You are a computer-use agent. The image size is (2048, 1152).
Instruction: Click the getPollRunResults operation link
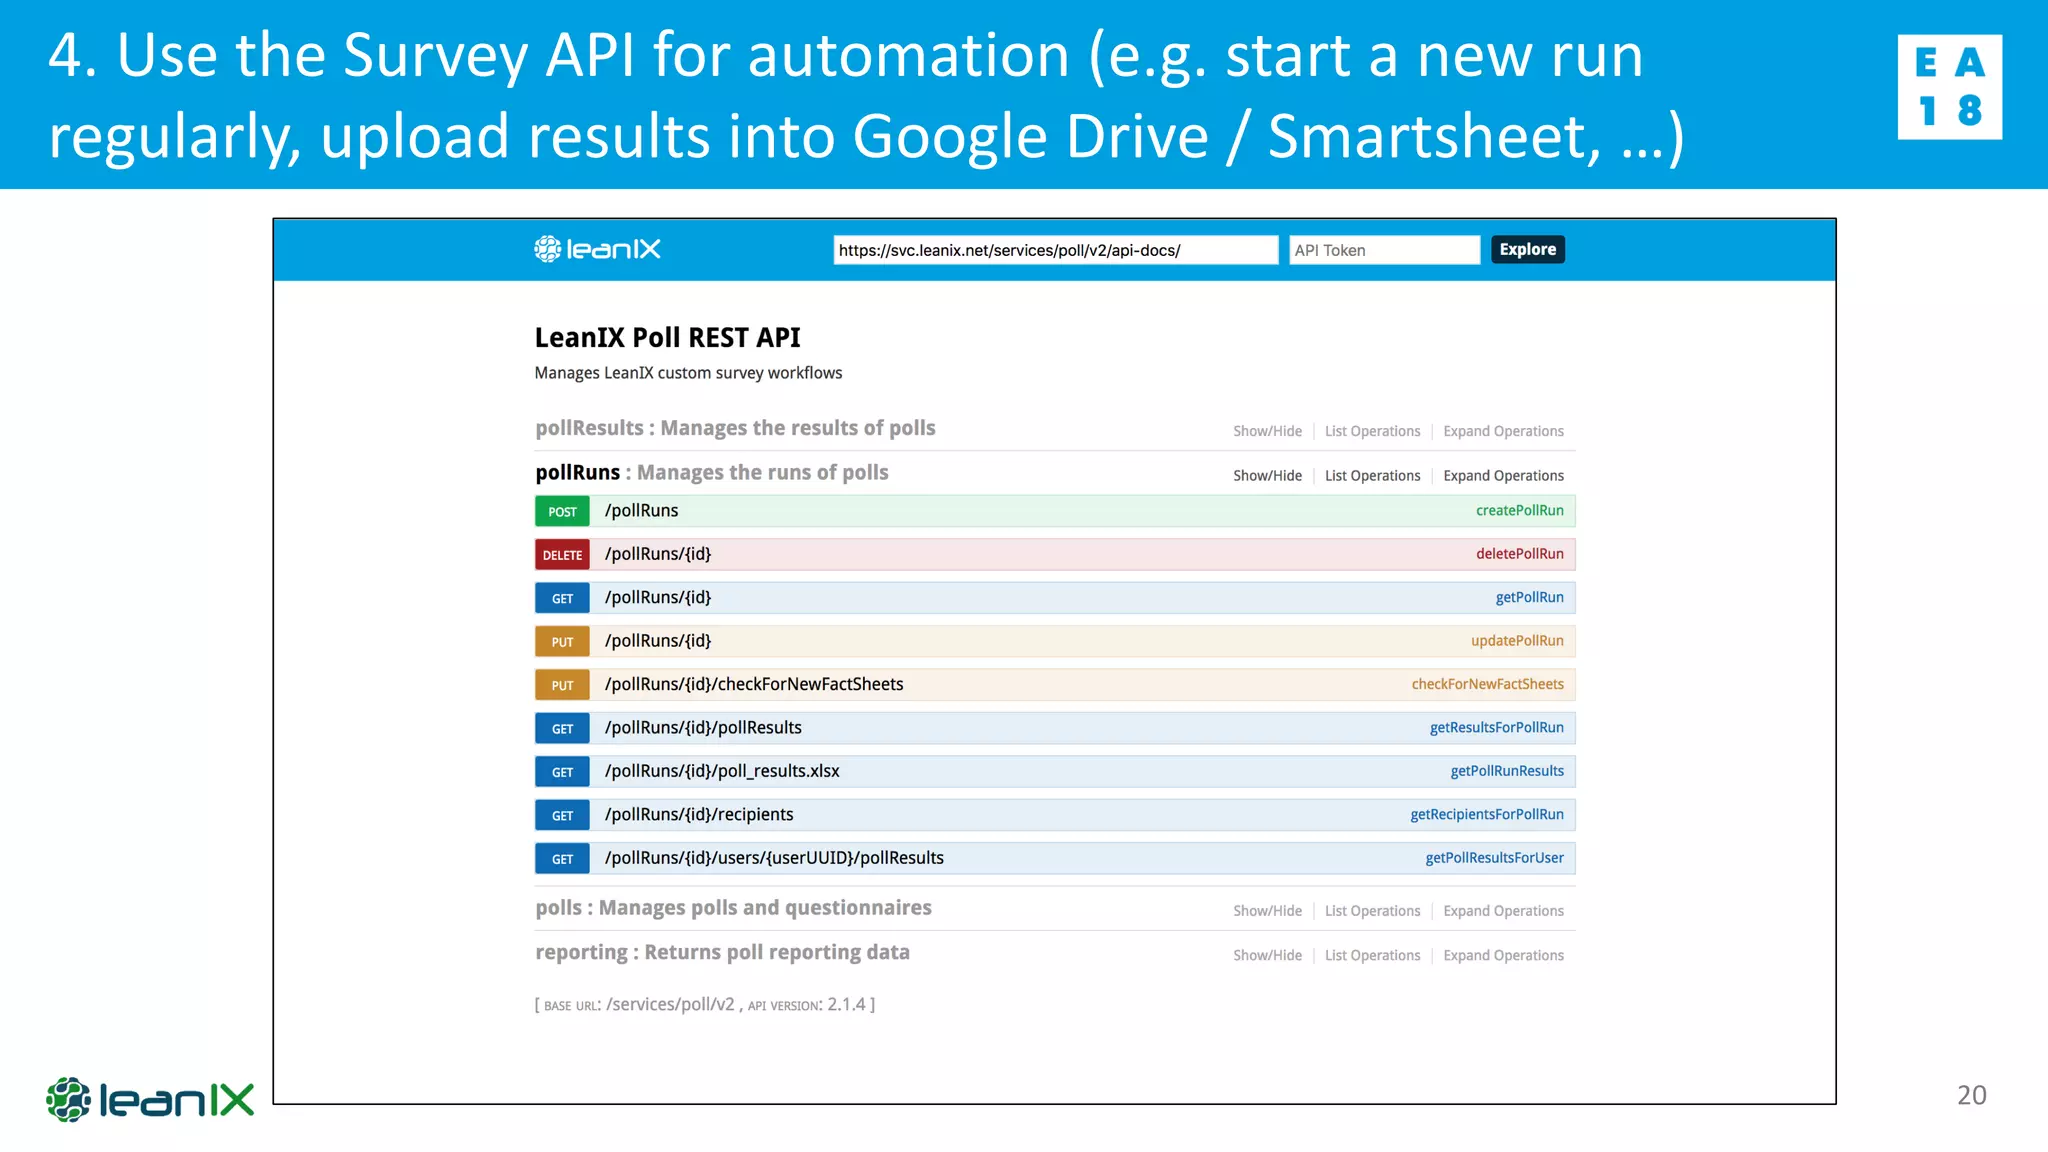pos(1507,771)
